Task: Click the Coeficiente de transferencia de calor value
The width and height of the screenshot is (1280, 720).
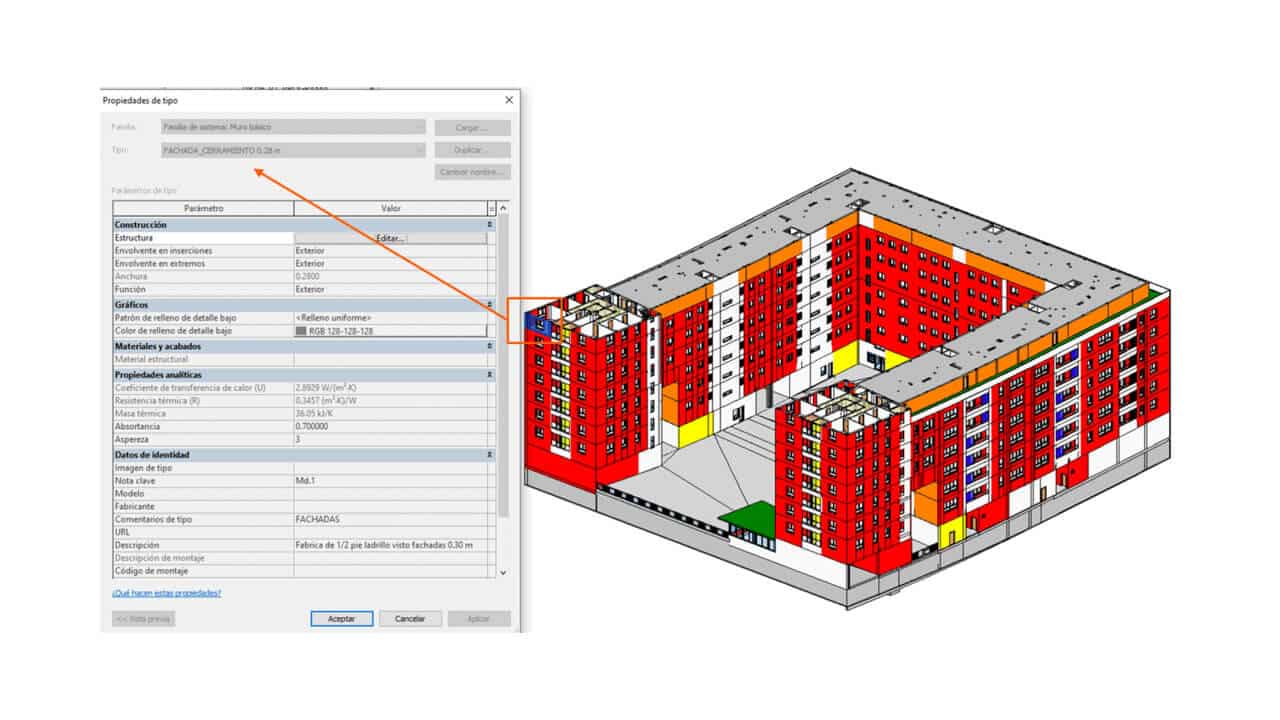Action: pos(390,387)
